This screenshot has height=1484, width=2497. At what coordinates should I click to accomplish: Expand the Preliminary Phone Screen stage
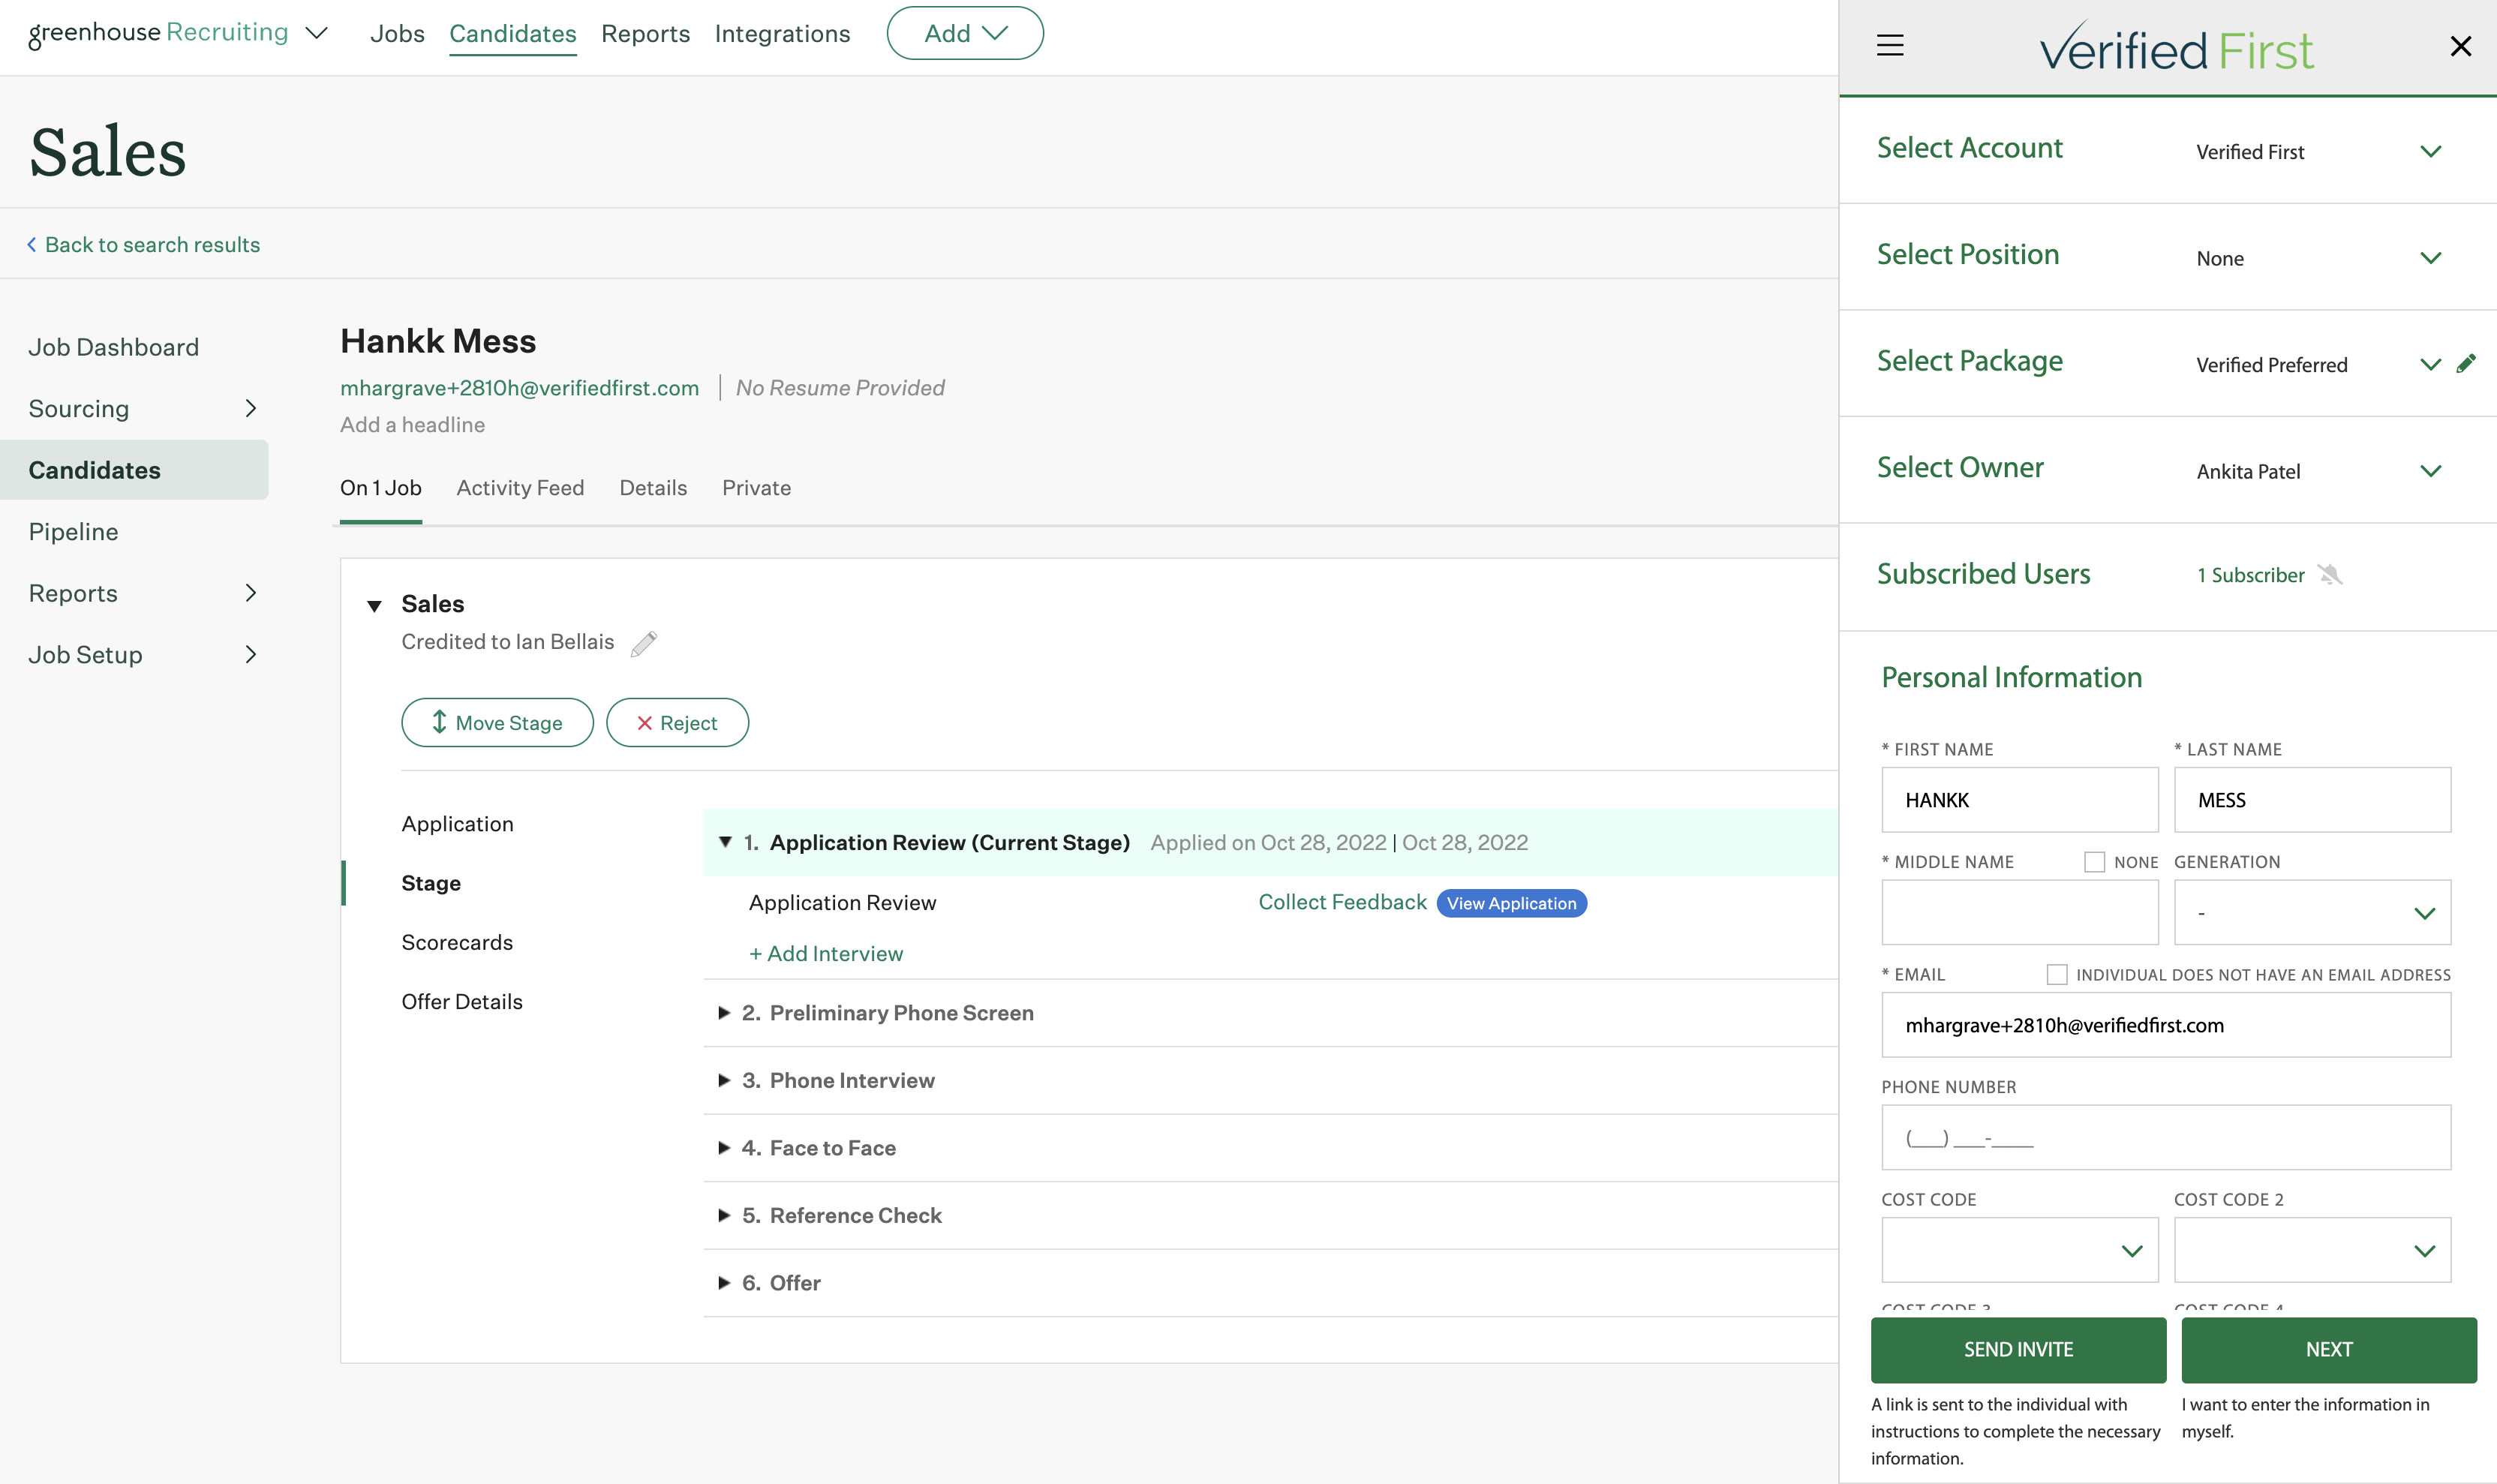click(x=725, y=1013)
